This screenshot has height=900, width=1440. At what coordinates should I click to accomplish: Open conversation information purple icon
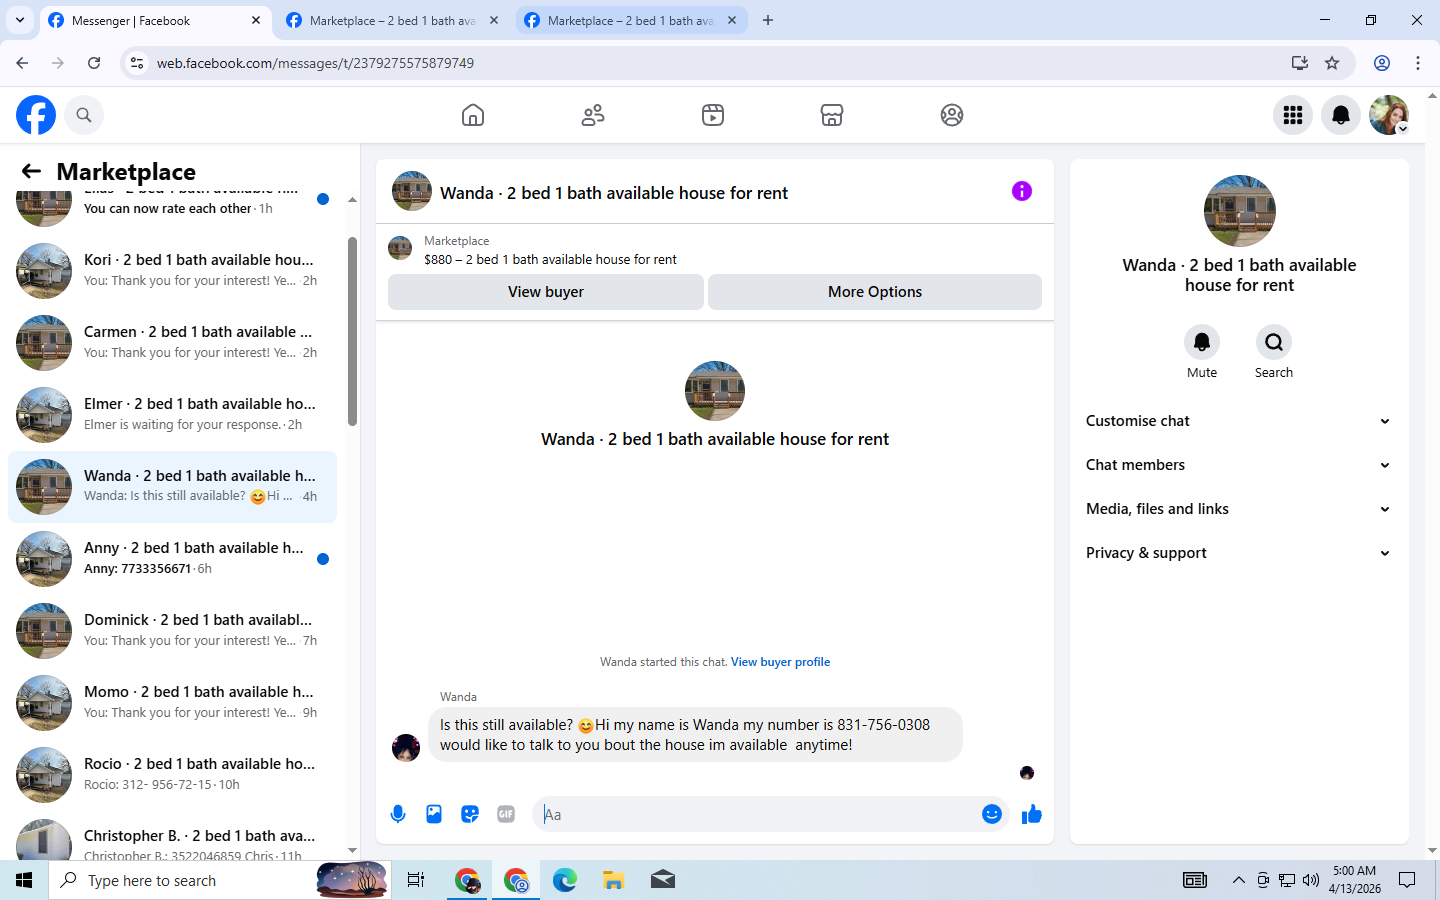[x=1022, y=191]
